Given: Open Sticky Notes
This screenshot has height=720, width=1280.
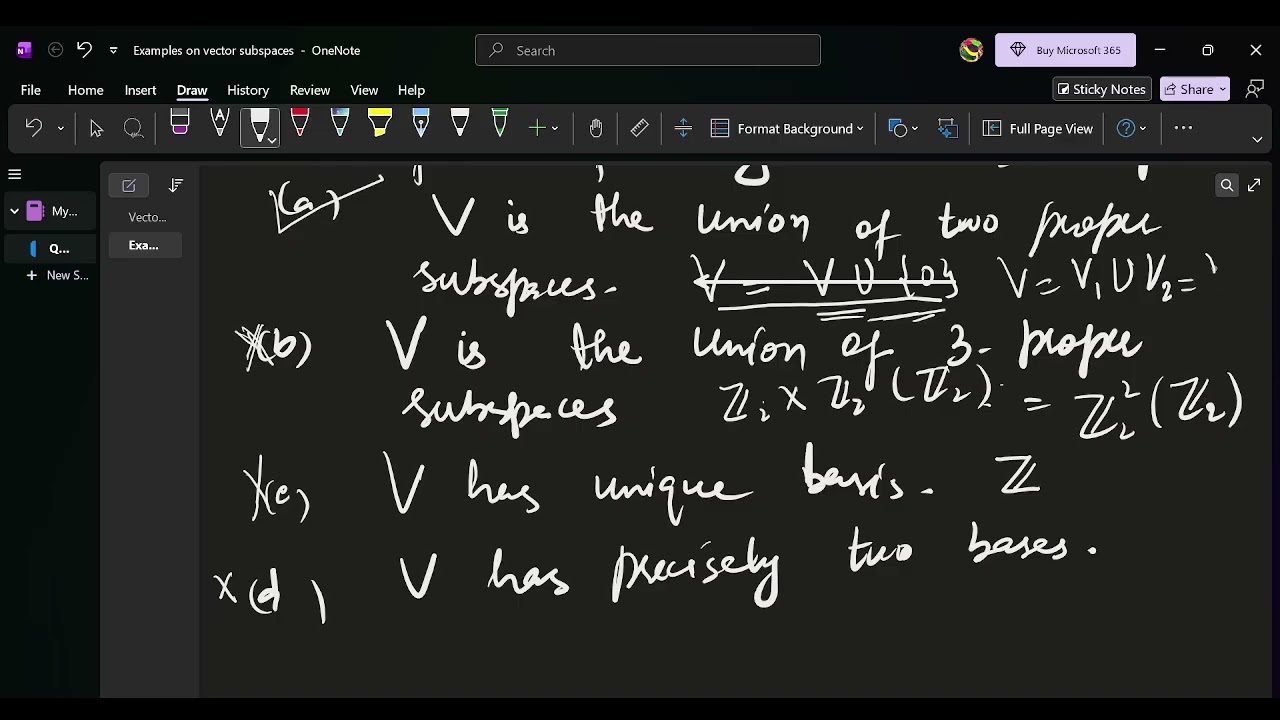Looking at the screenshot, I should point(1102,89).
